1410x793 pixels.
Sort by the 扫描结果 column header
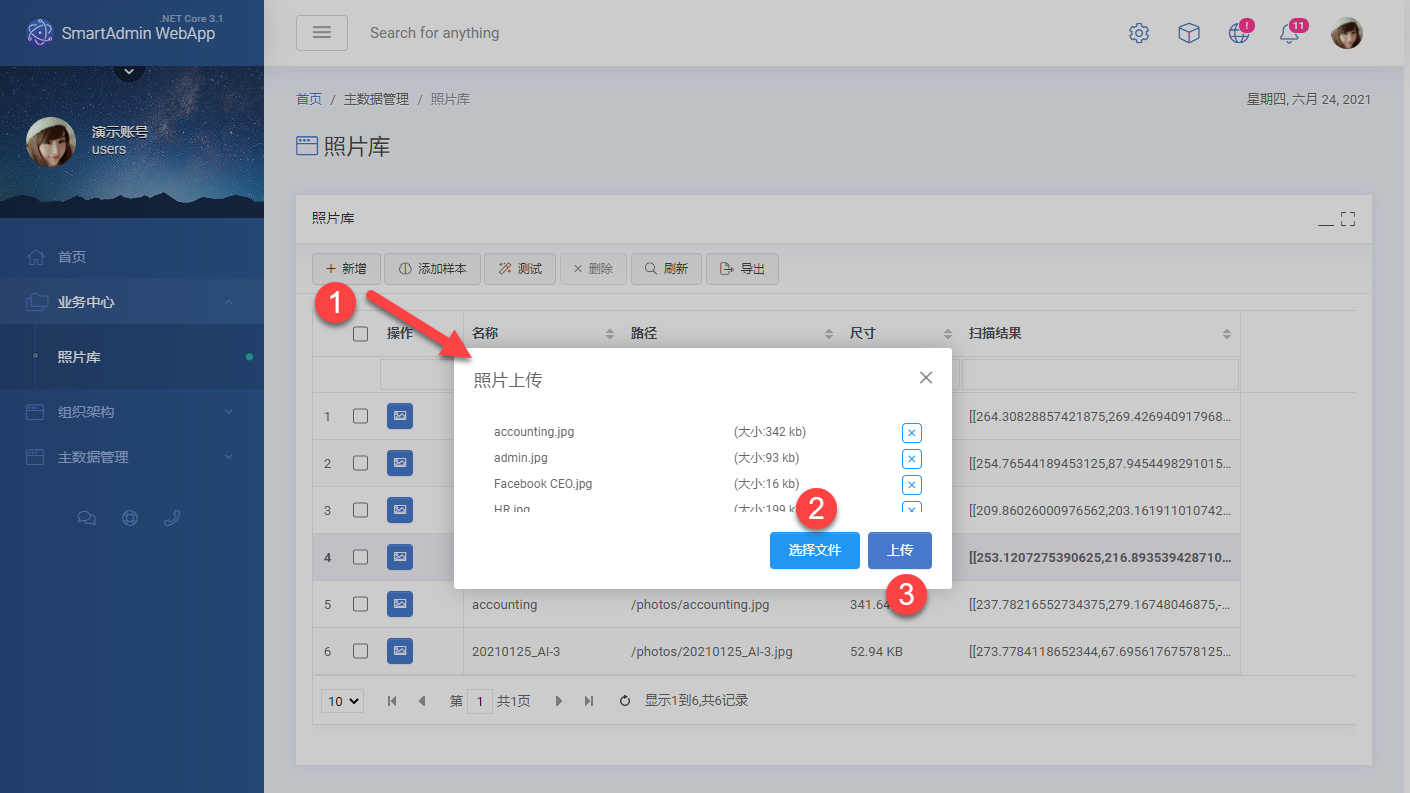[x=1100, y=334]
